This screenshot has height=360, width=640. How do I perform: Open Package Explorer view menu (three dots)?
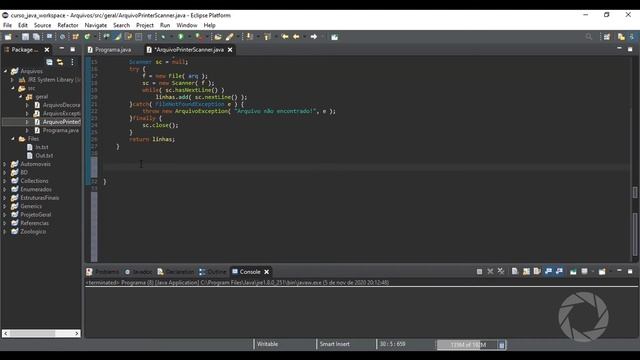[72, 62]
